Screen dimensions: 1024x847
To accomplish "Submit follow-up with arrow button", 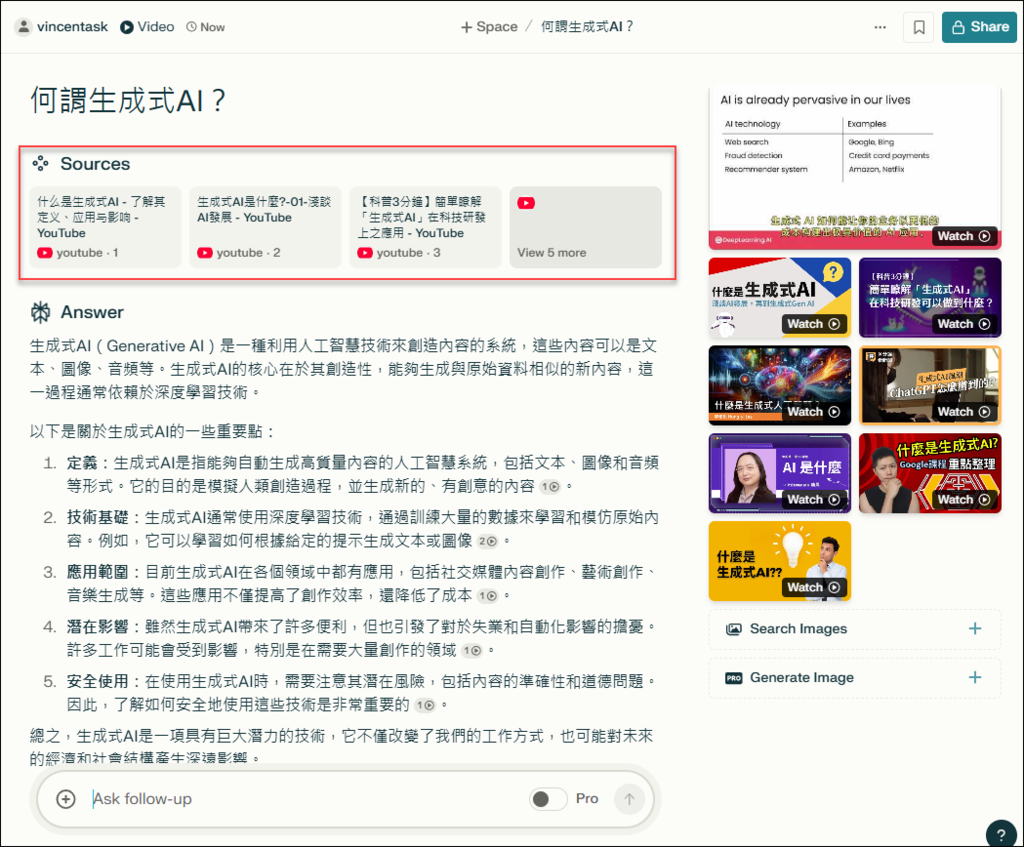I will coord(629,799).
